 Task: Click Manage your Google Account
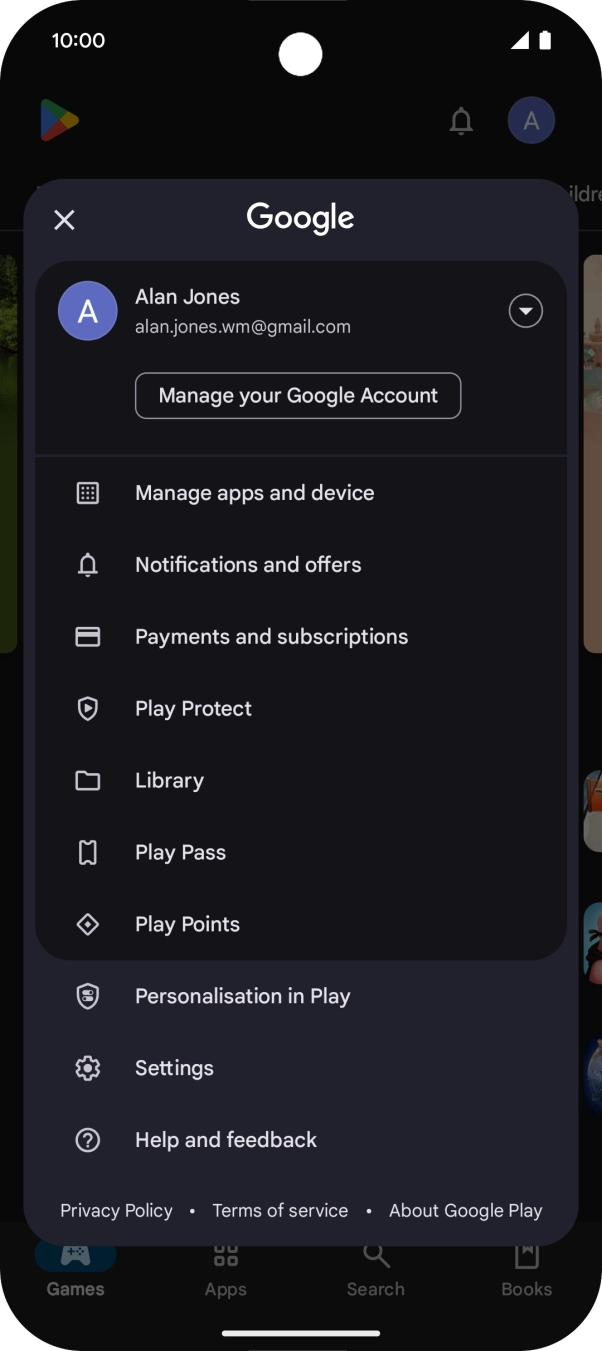tap(297, 395)
